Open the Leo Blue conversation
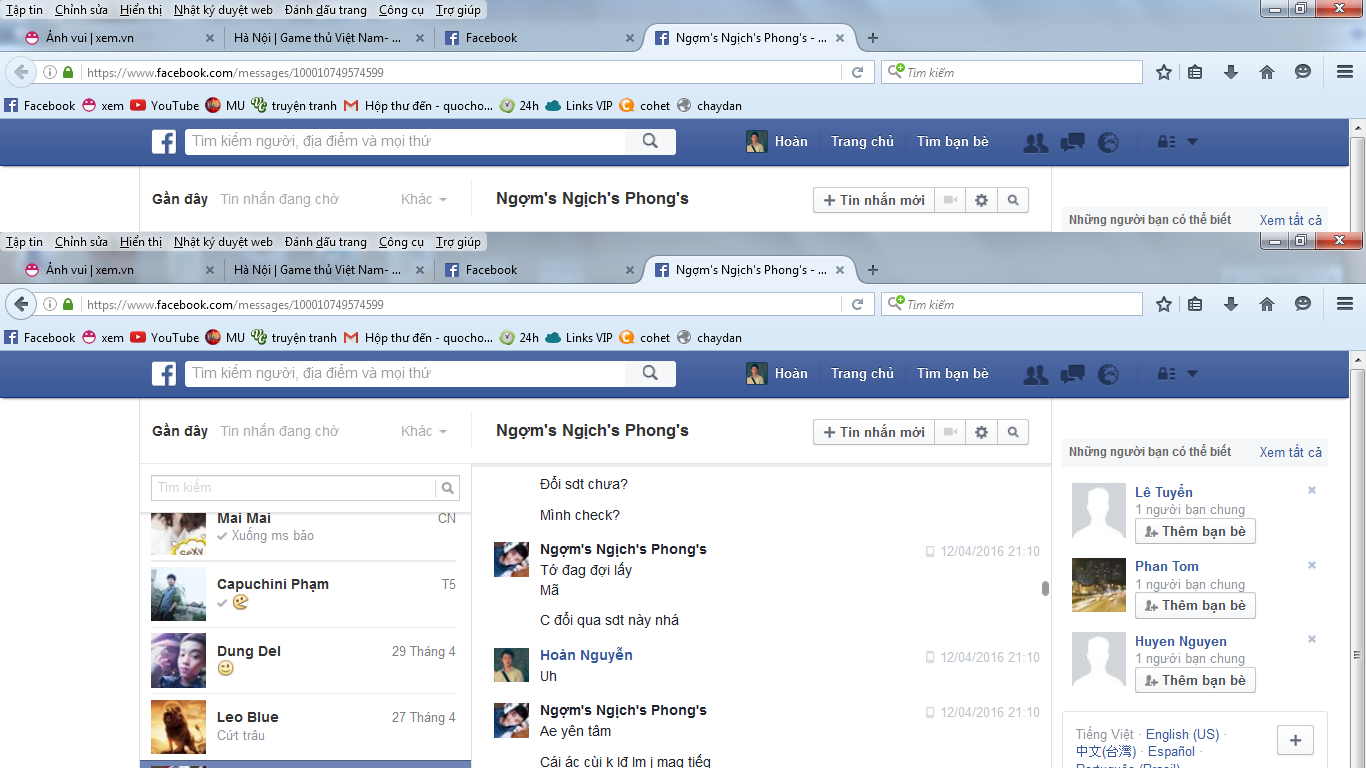Viewport: 1366px width, 768px height. point(305,727)
